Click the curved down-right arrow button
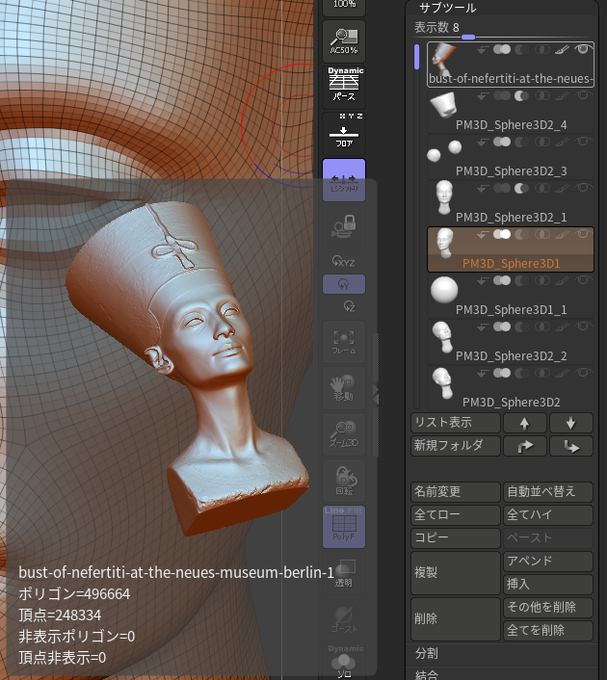 pyautogui.click(x=571, y=446)
